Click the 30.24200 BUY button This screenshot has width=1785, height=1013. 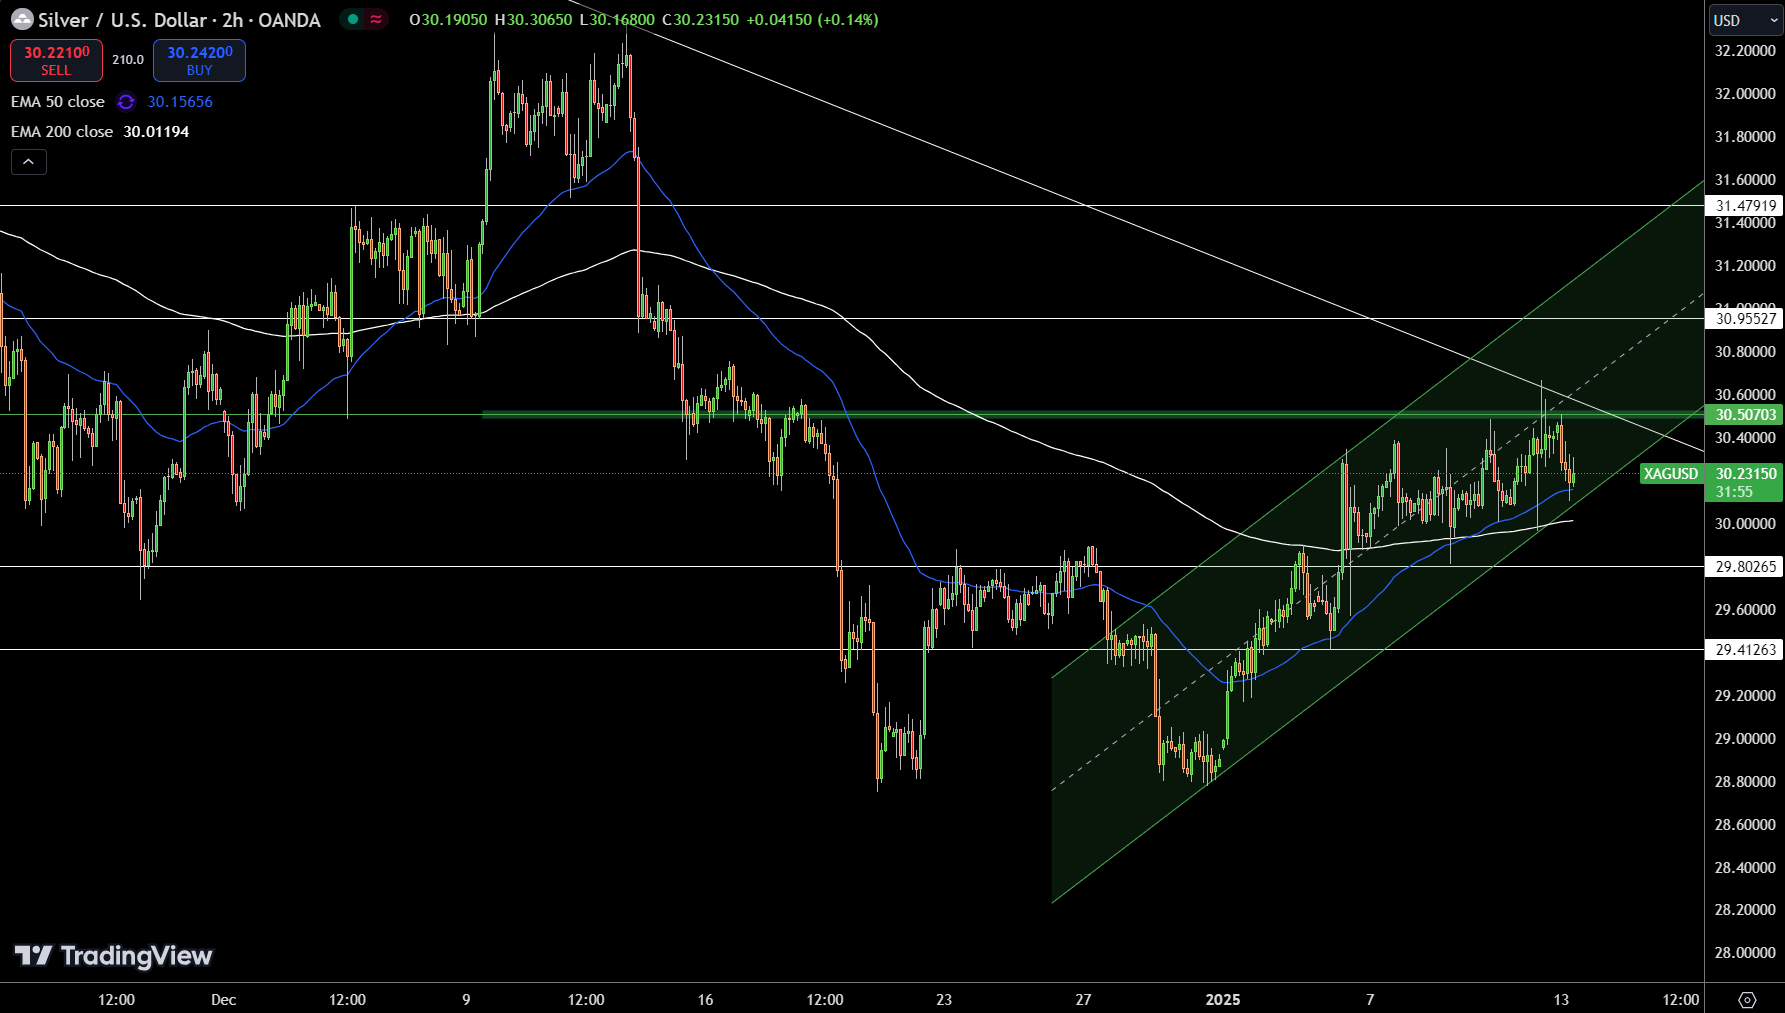pos(199,60)
